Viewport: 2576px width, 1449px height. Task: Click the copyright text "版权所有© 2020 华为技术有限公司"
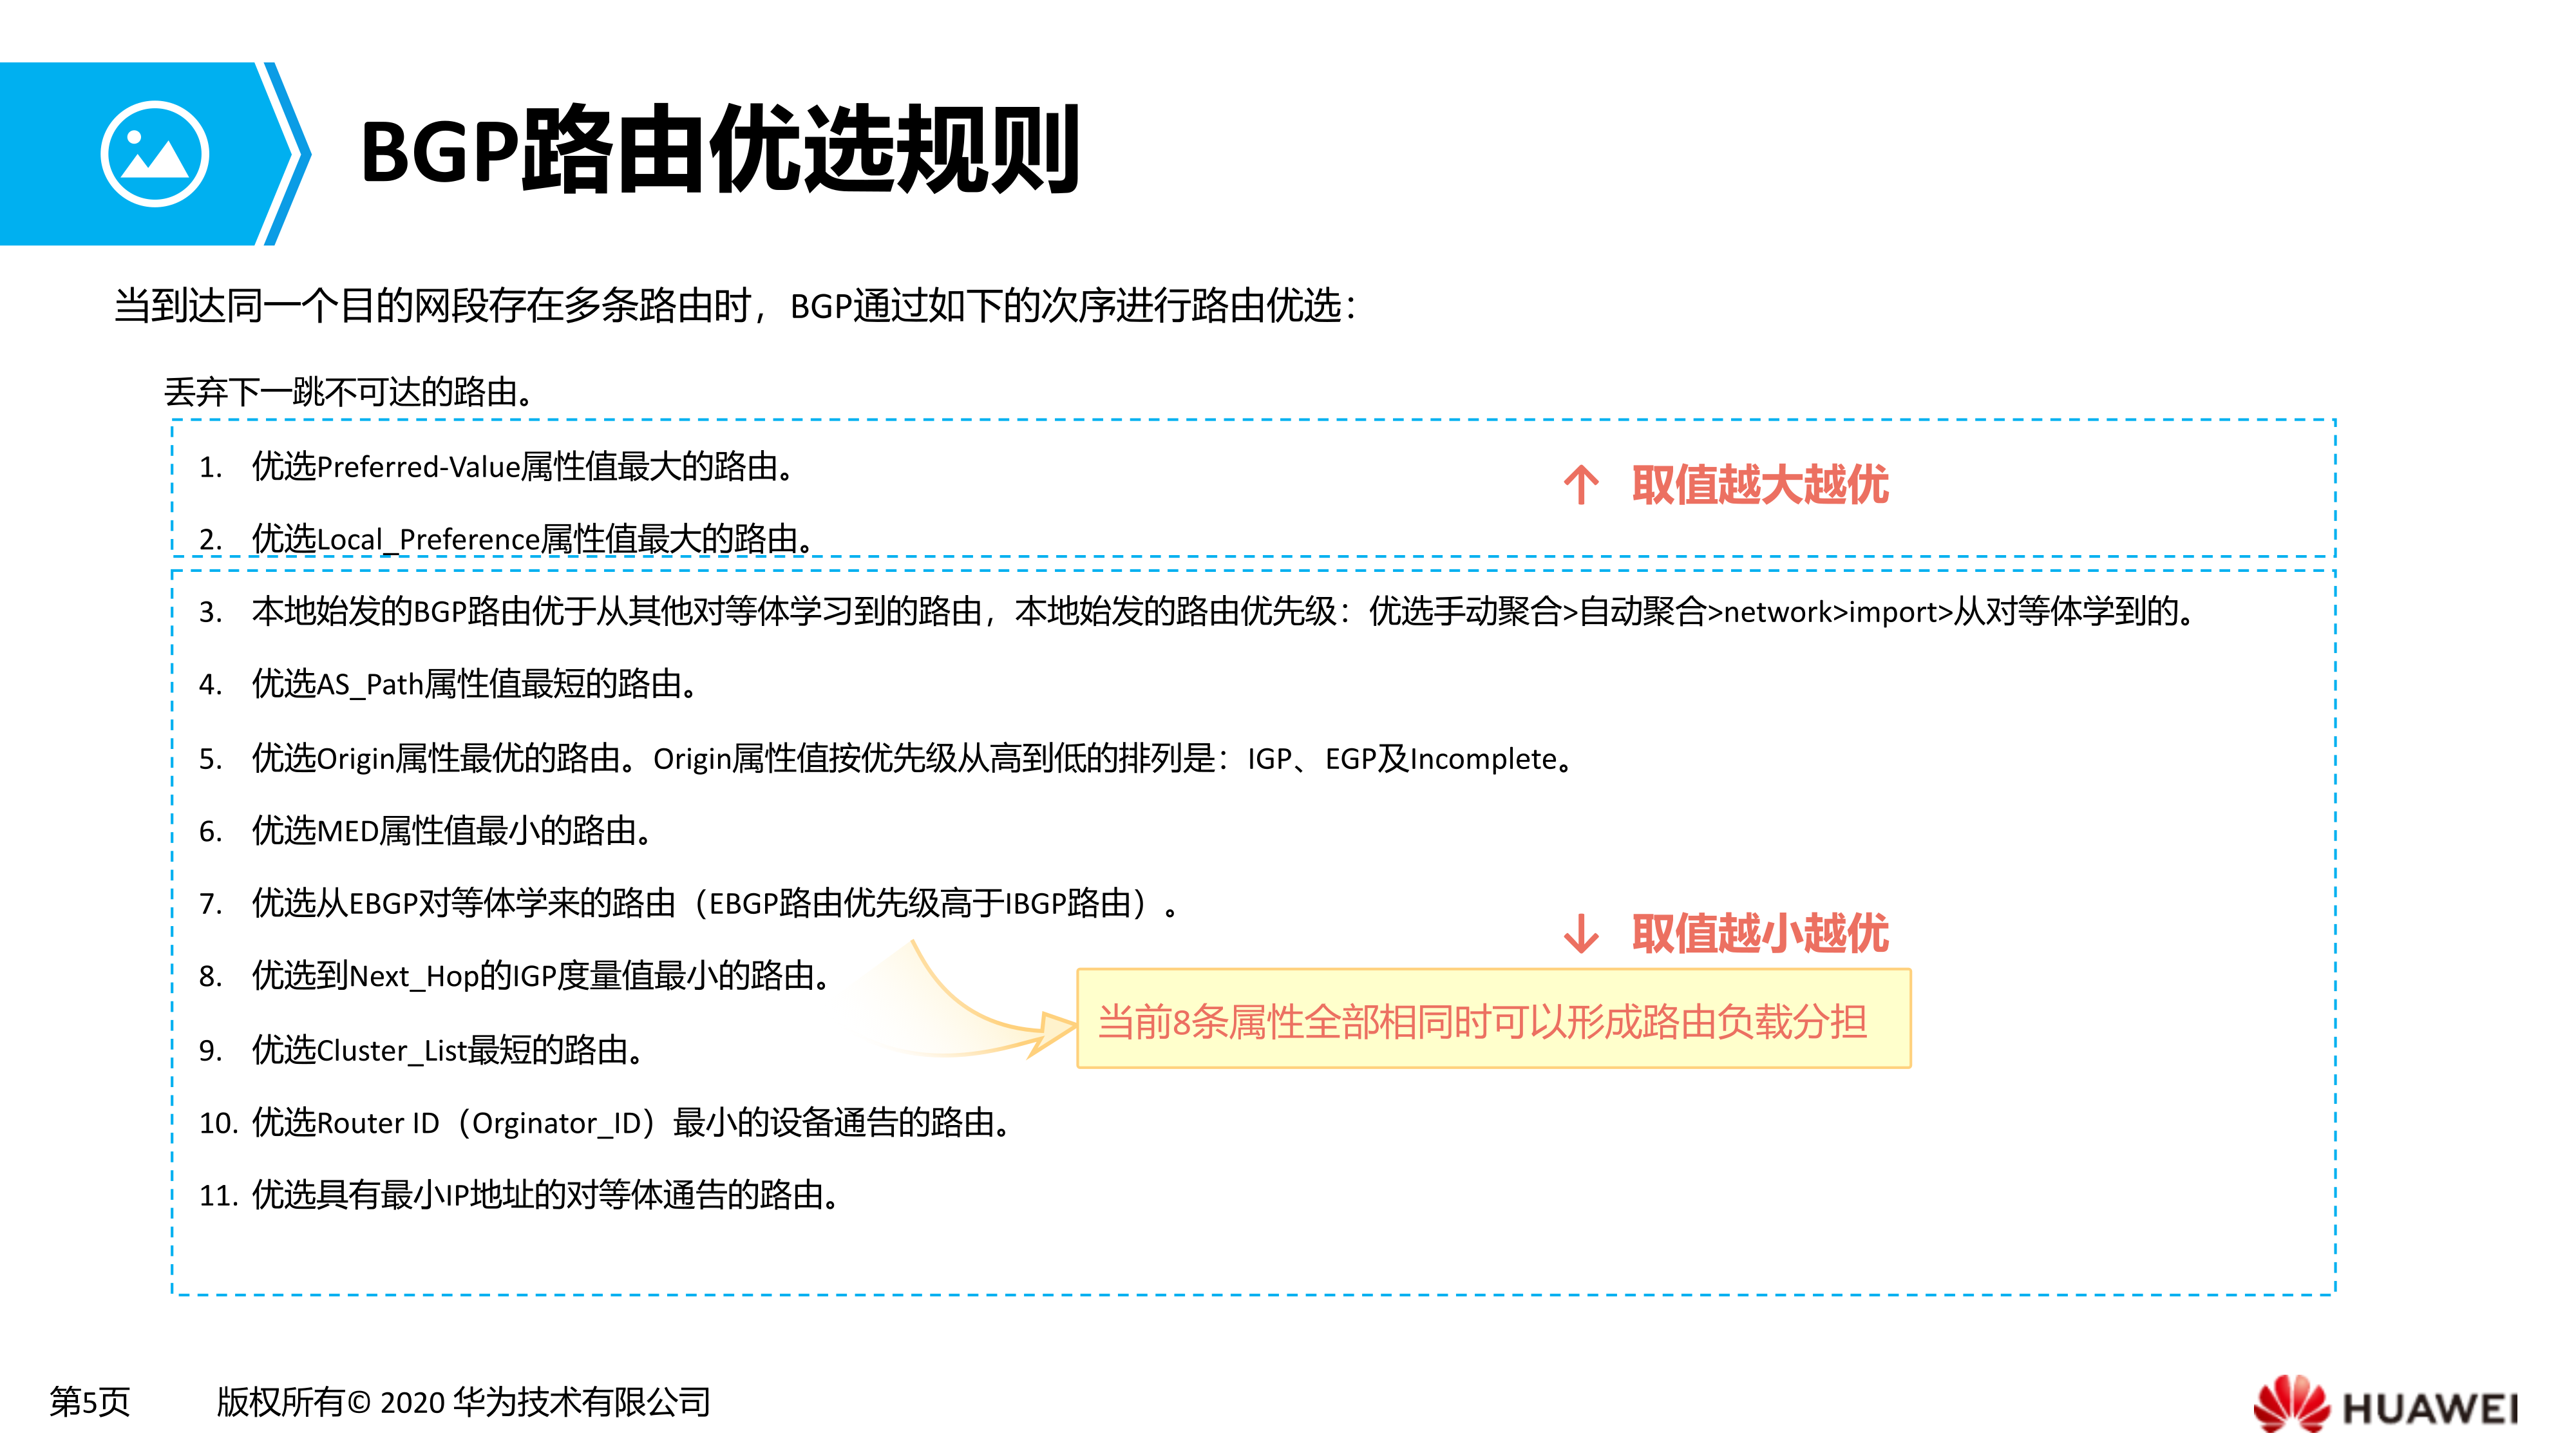coord(463,1401)
